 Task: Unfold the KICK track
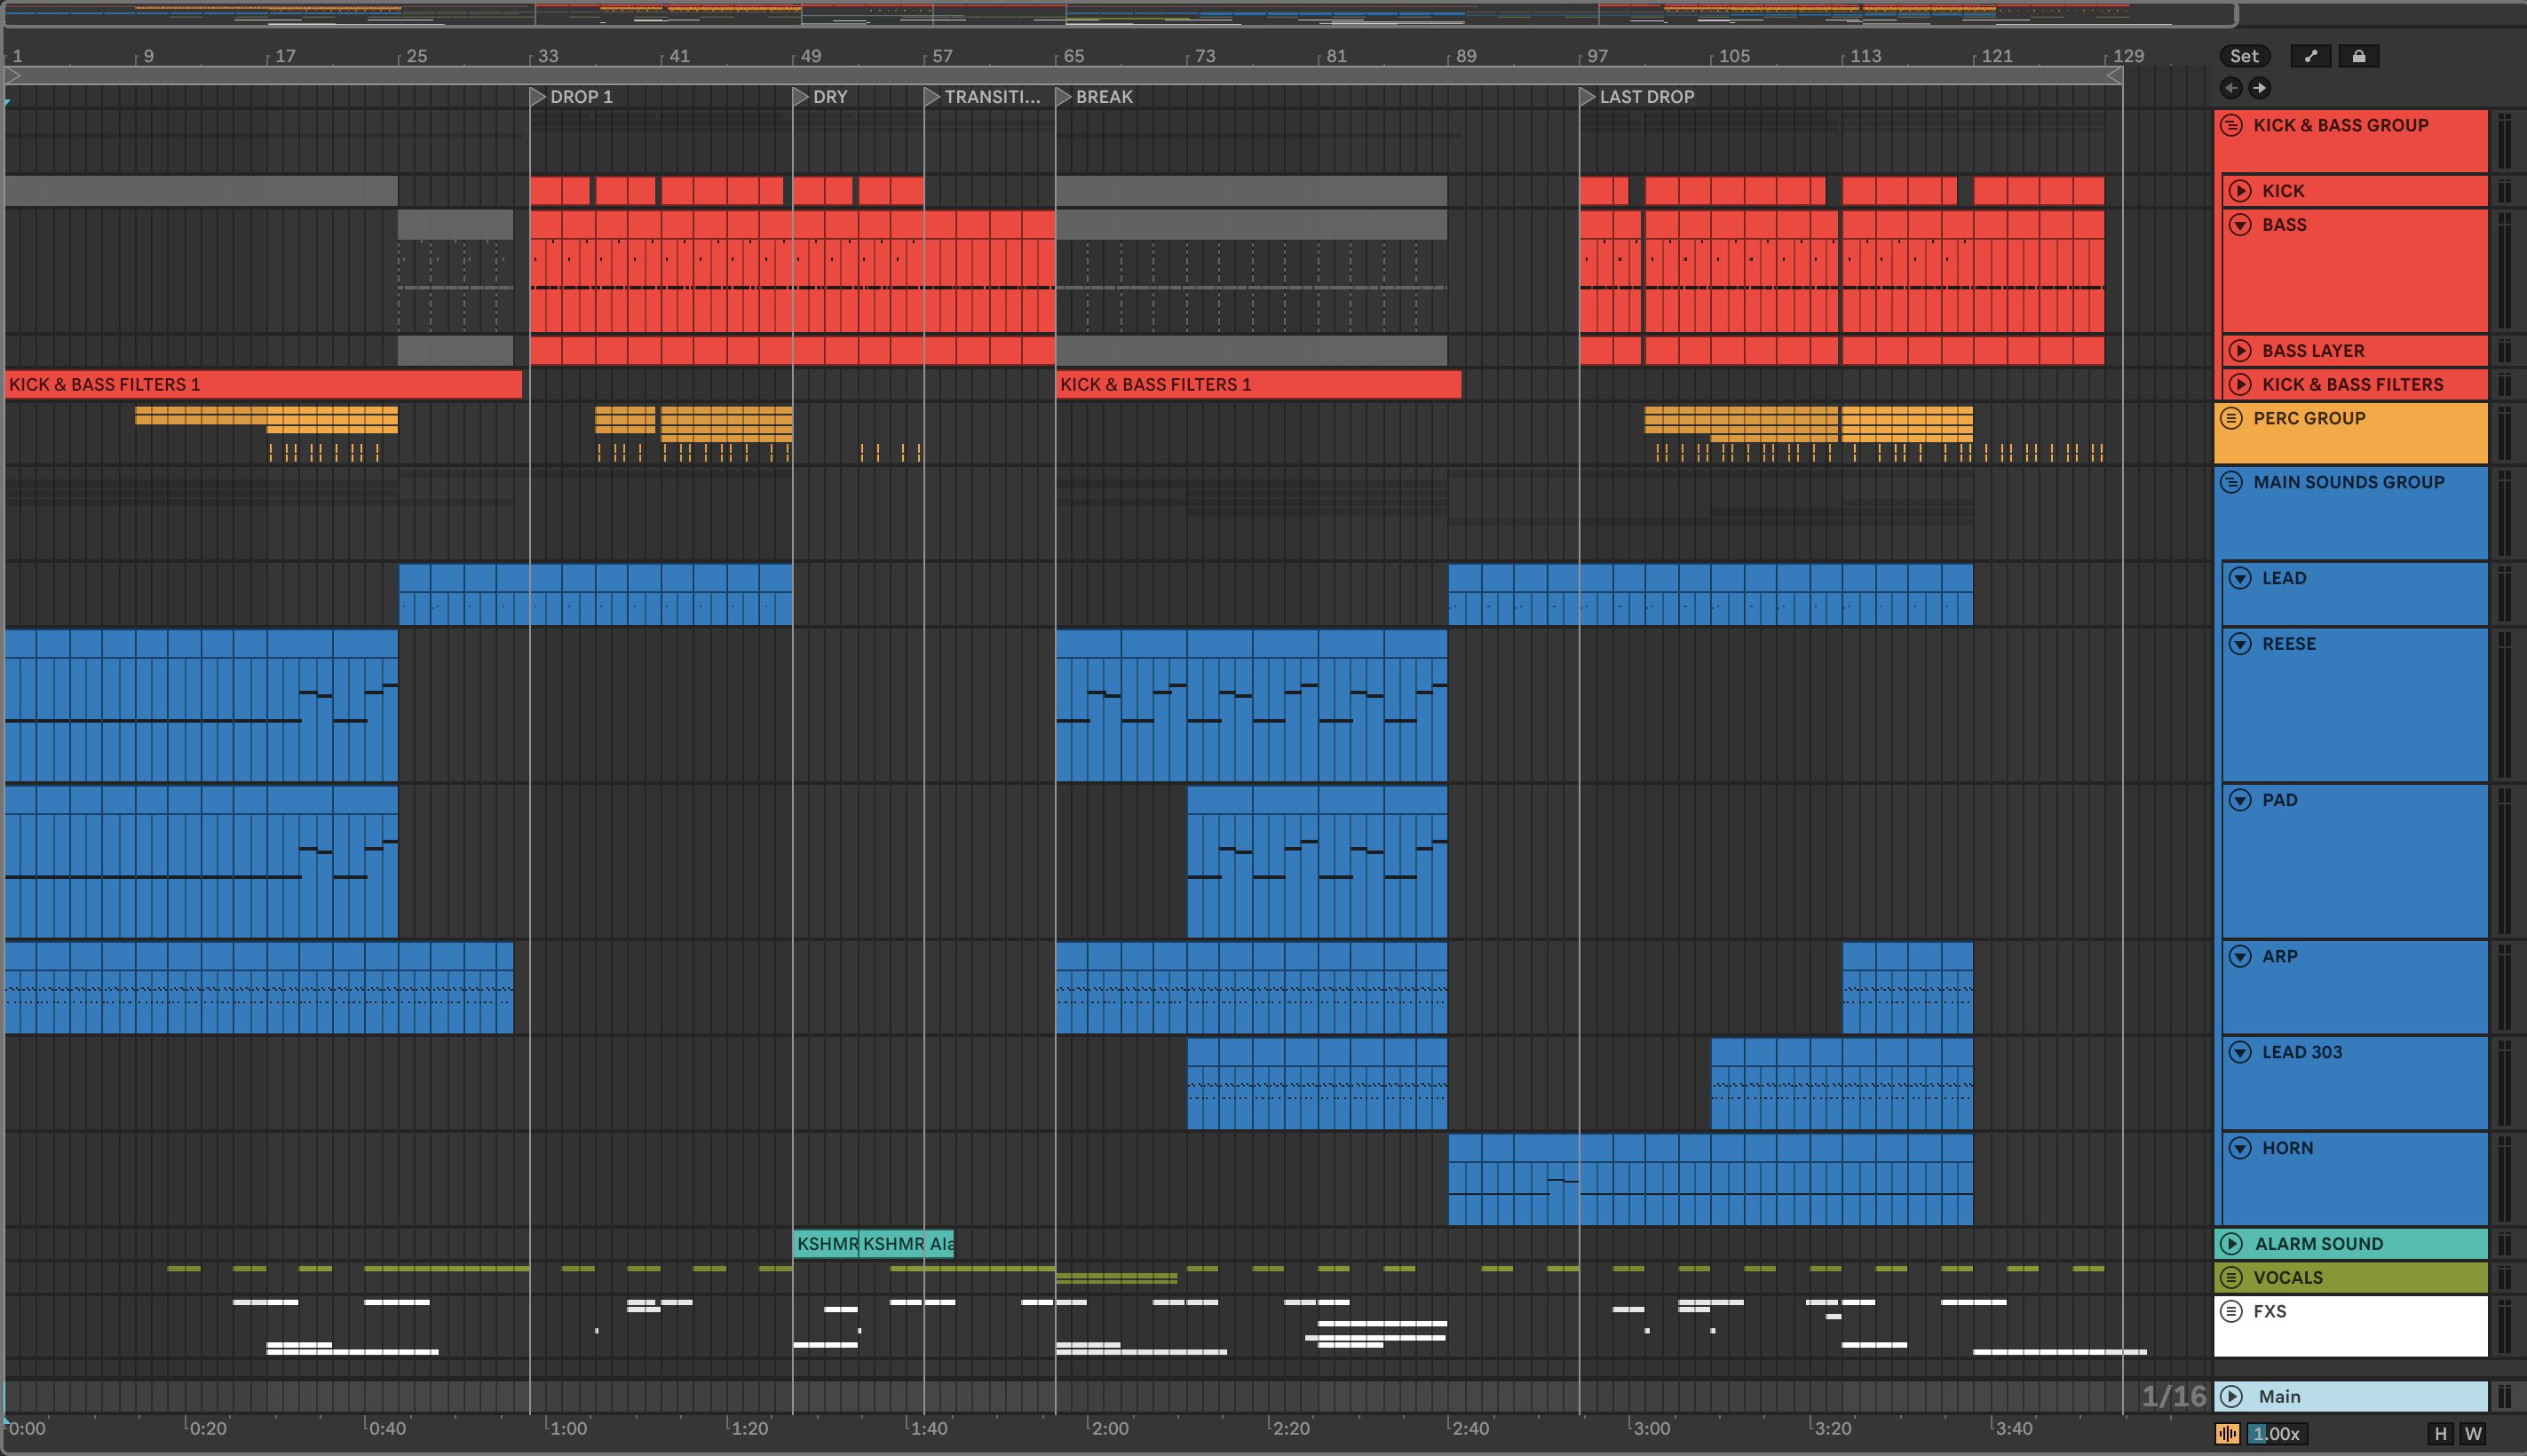[2240, 191]
